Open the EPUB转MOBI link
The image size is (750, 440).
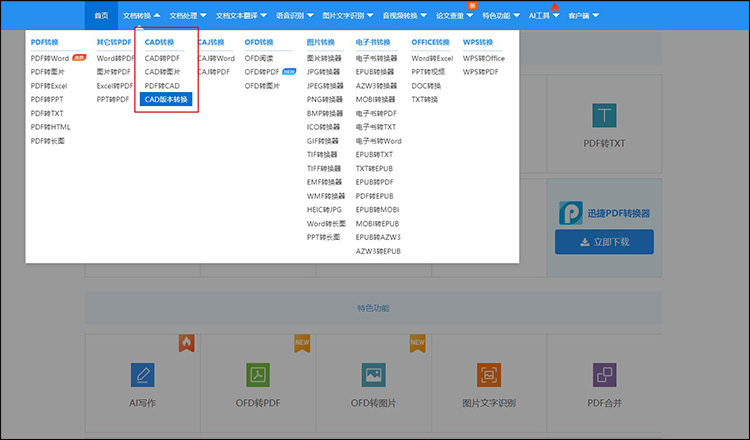(x=377, y=209)
